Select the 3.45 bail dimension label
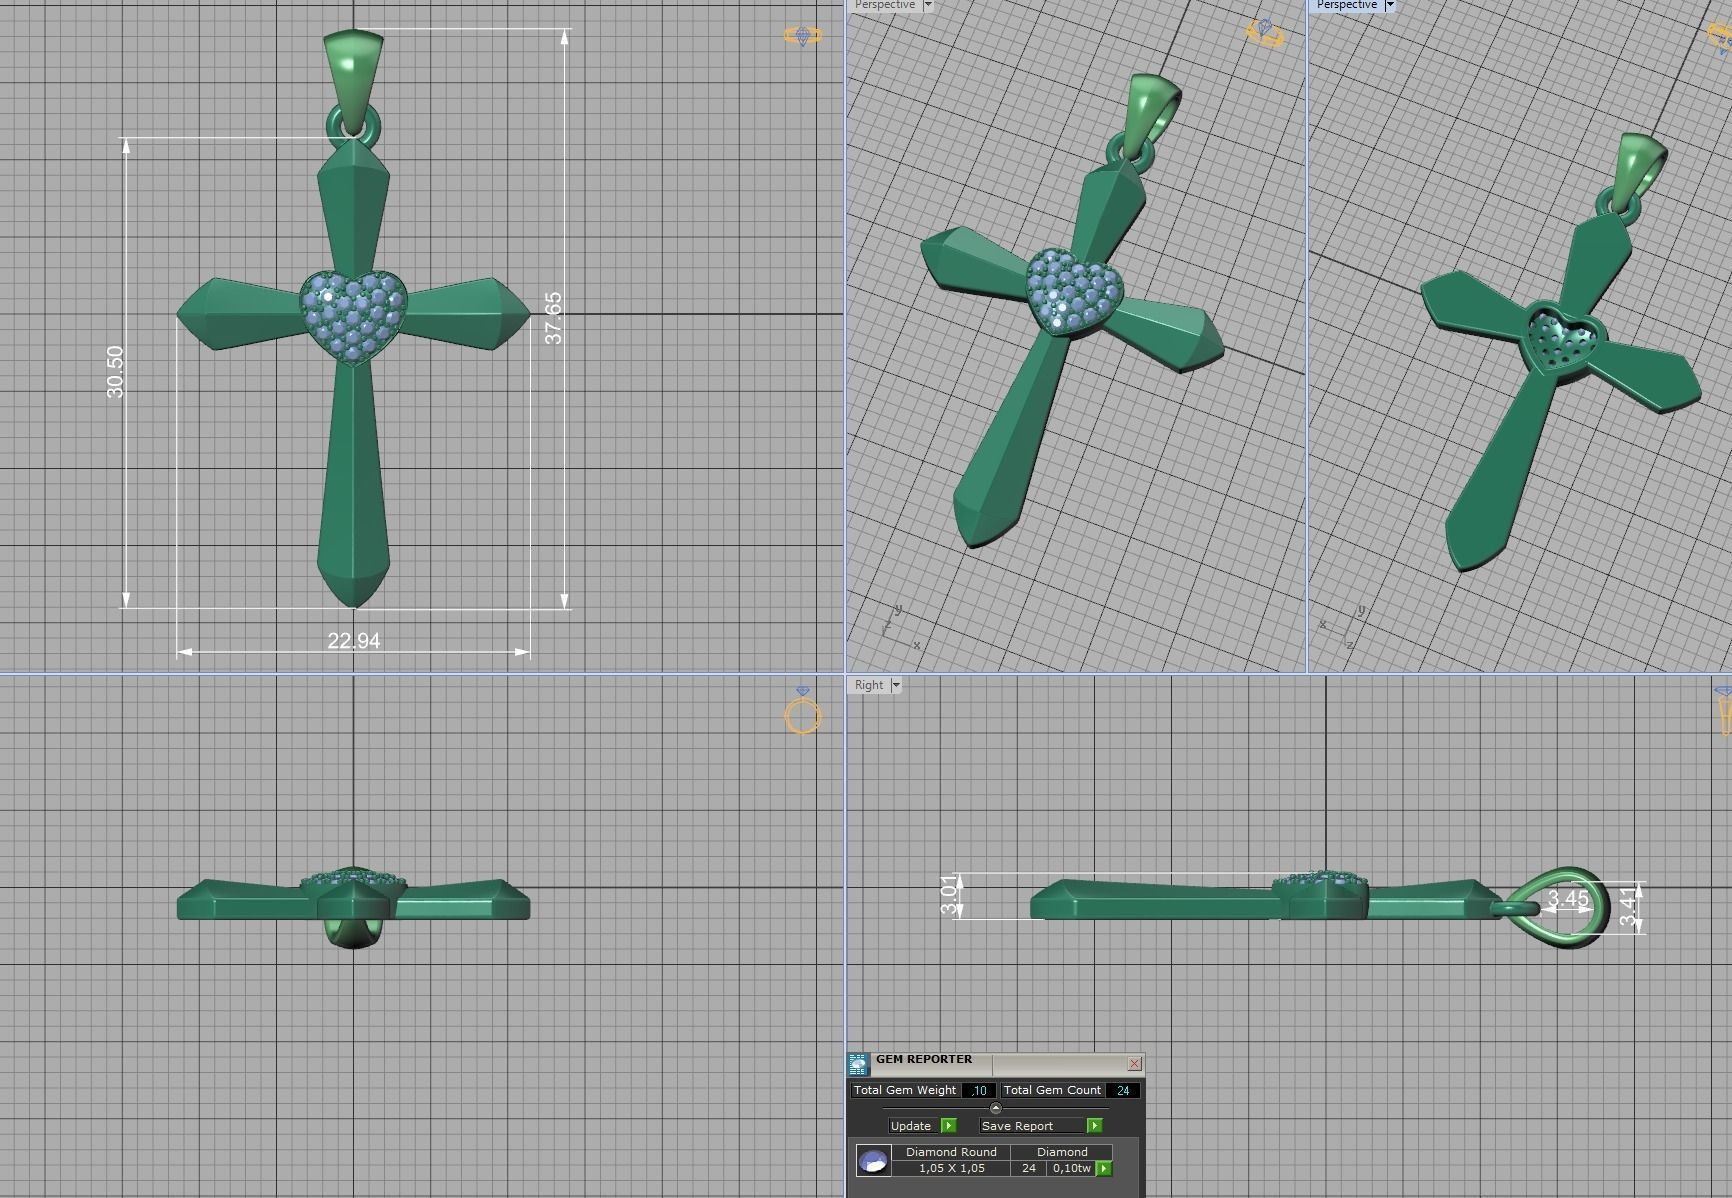 [x=1568, y=899]
